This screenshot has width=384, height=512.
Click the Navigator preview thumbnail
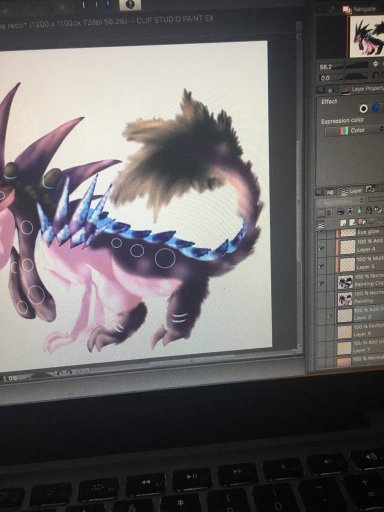[x=367, y=36]
